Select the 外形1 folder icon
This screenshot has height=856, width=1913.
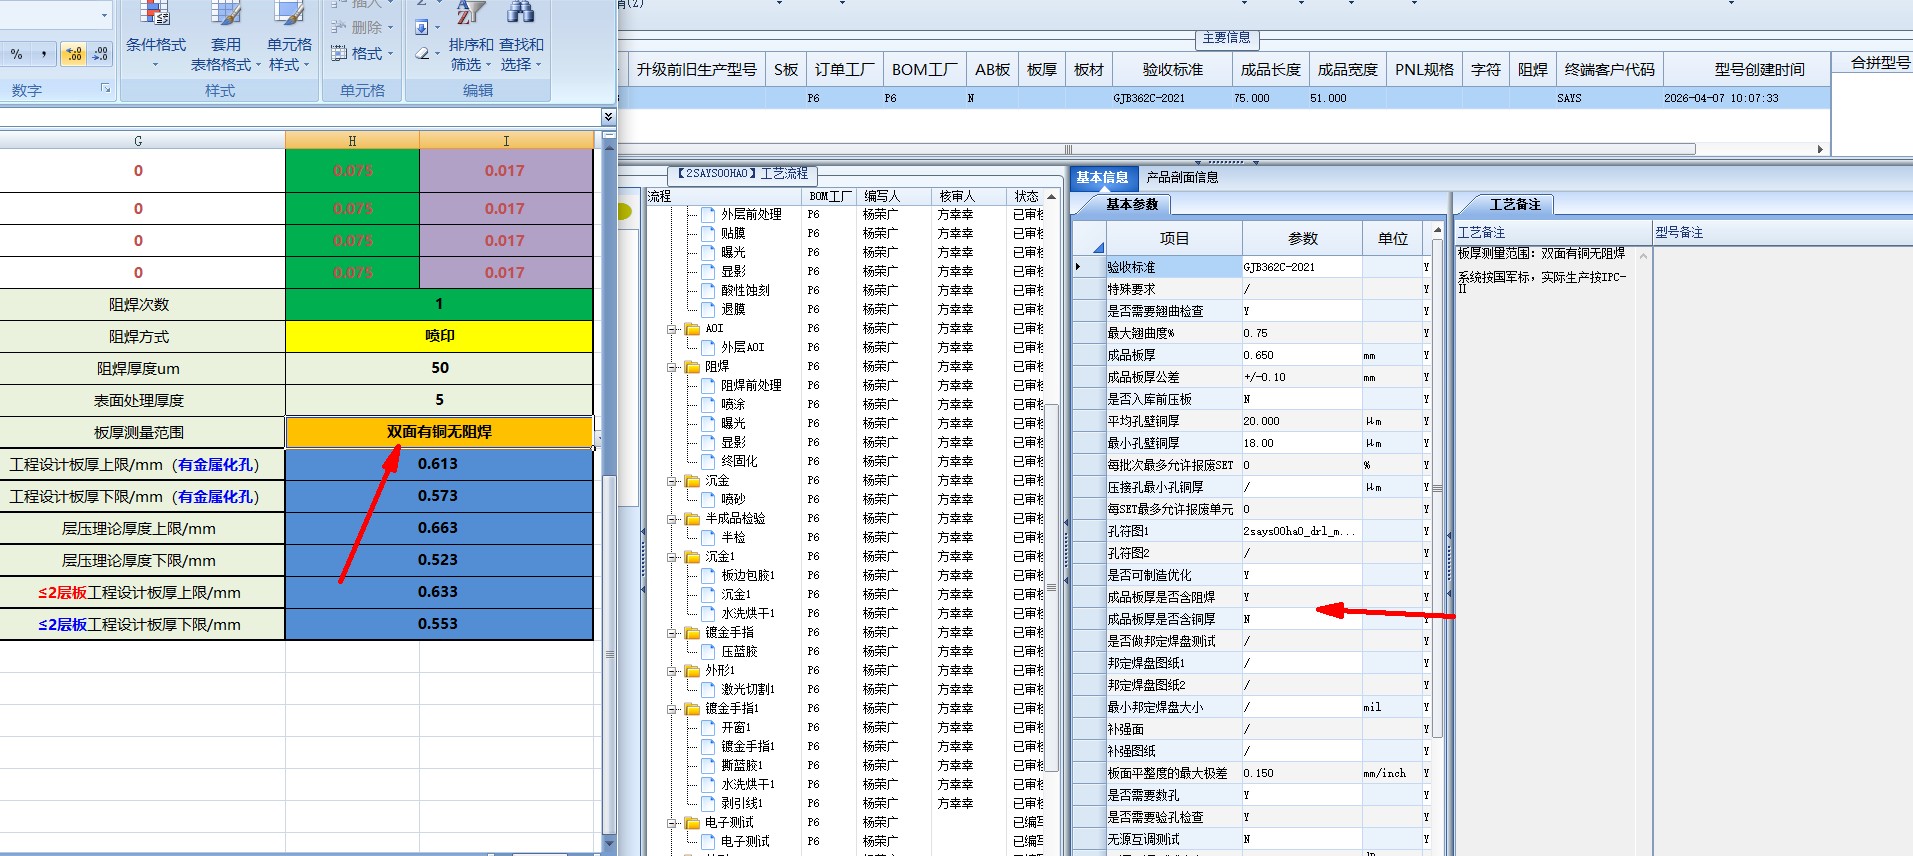(692, 670)
